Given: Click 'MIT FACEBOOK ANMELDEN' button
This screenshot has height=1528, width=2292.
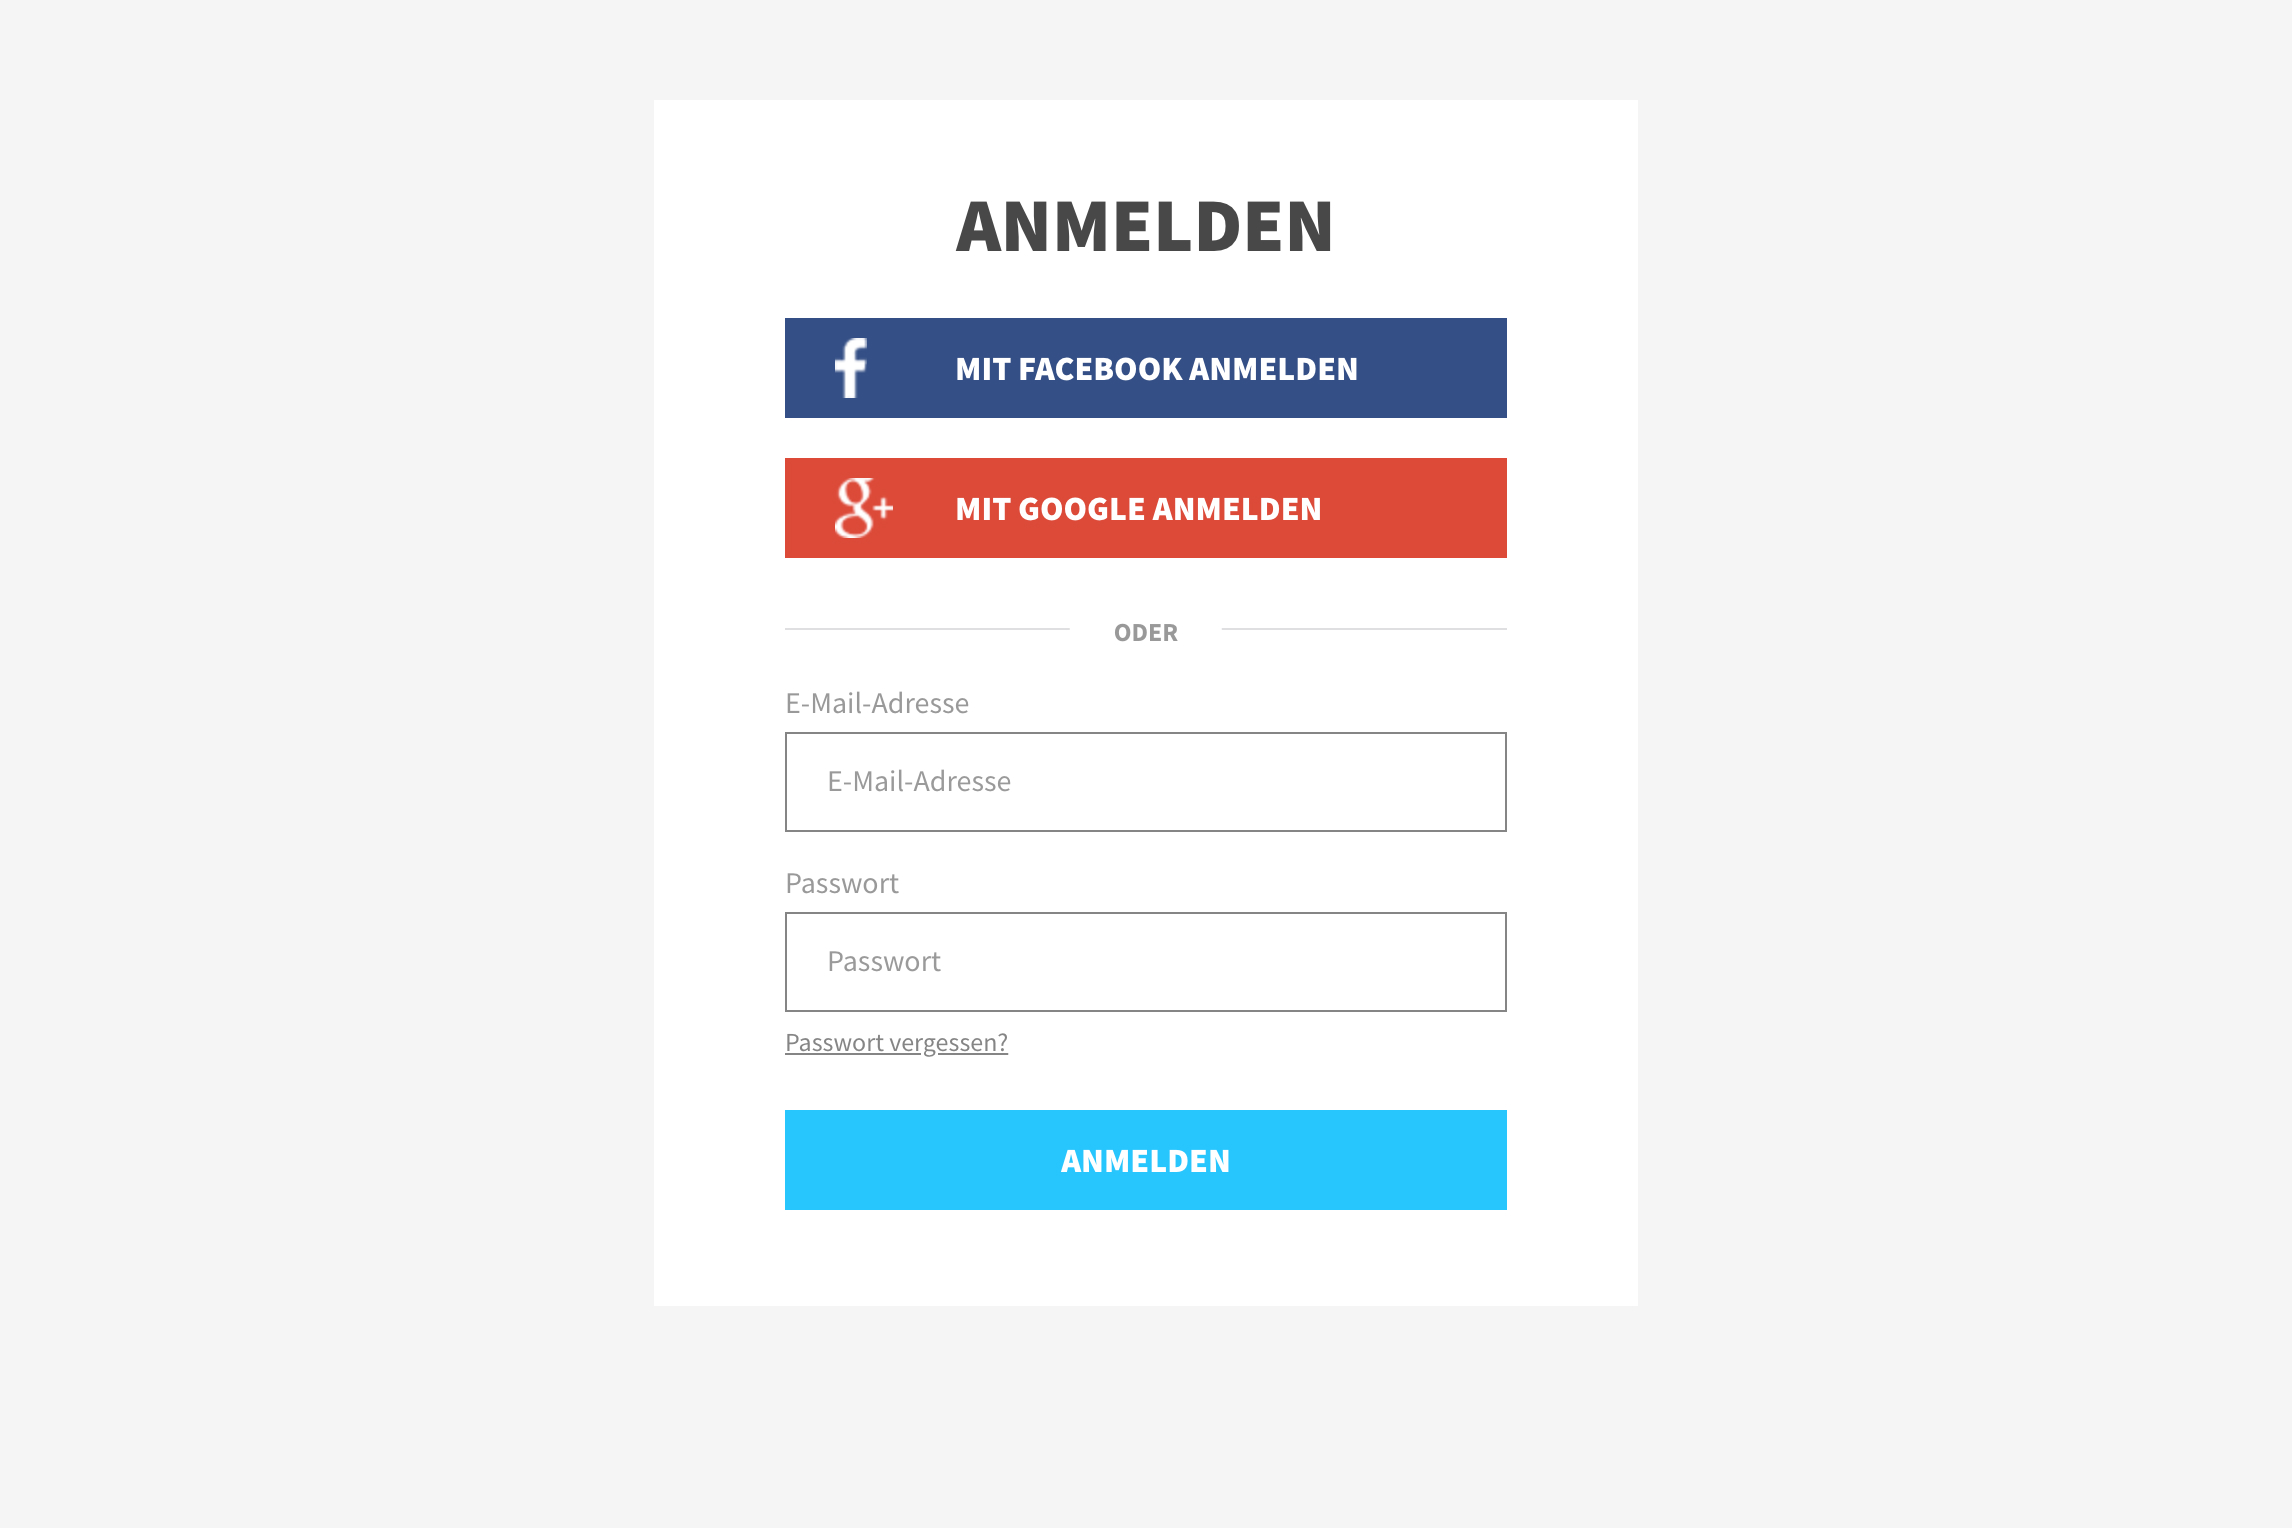Looking at the screenshot, I should [1146, 367].
